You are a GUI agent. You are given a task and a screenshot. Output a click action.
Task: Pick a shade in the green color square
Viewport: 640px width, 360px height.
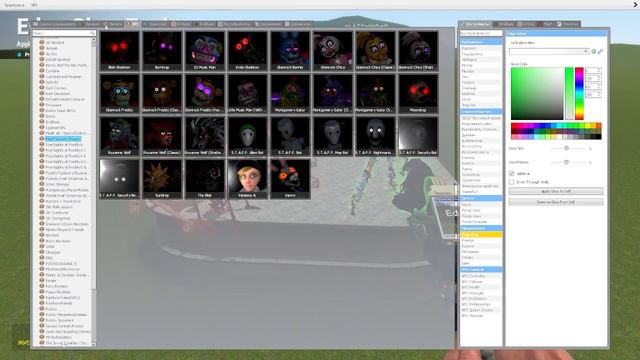pyautogui.click(x=537, y=93)
